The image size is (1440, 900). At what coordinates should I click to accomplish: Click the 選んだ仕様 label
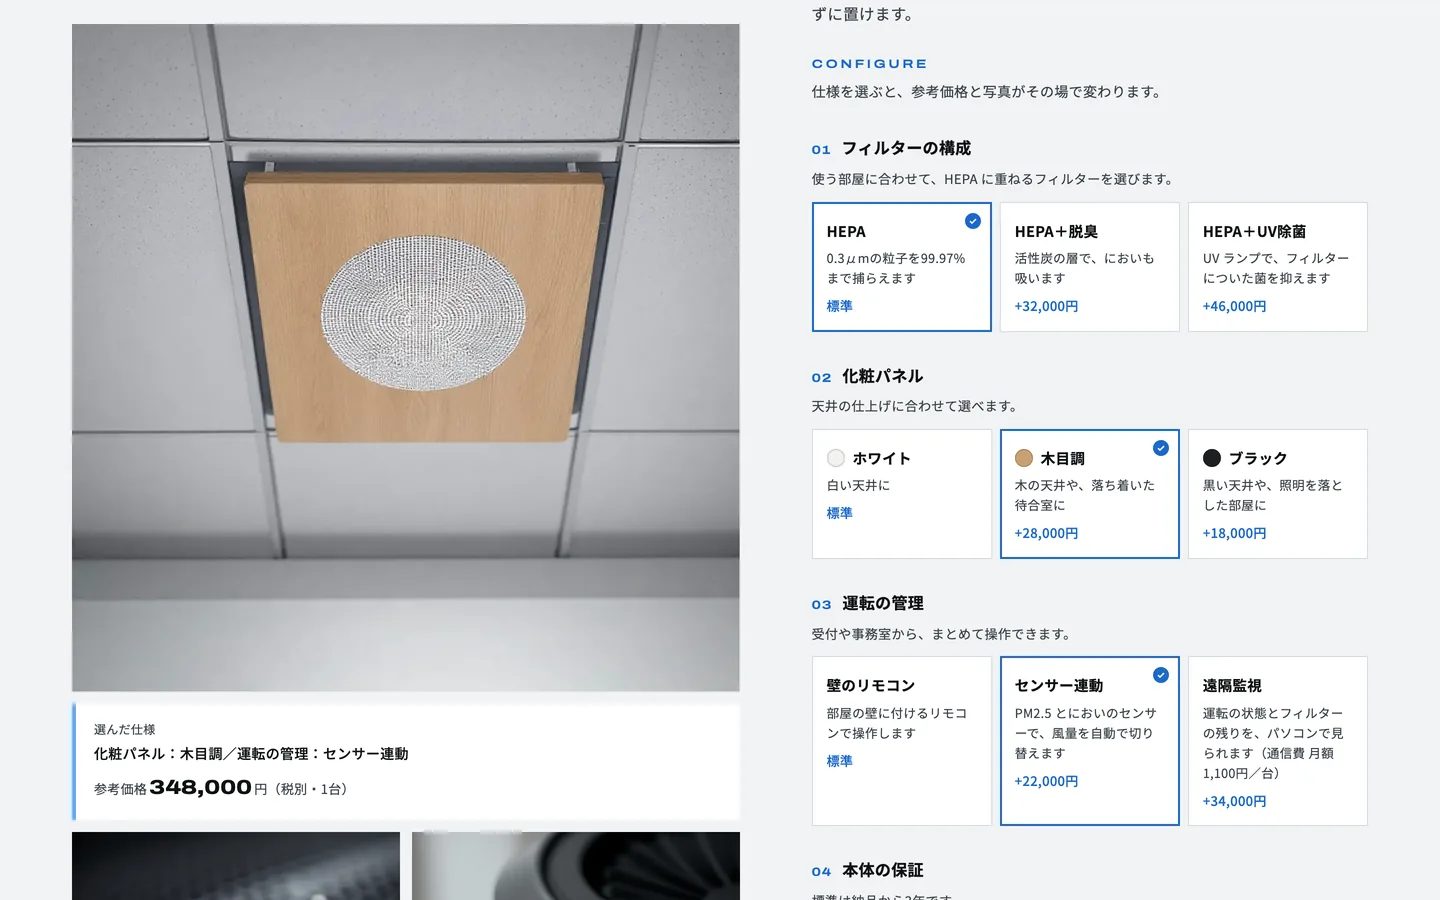click(x=124, y=729)
